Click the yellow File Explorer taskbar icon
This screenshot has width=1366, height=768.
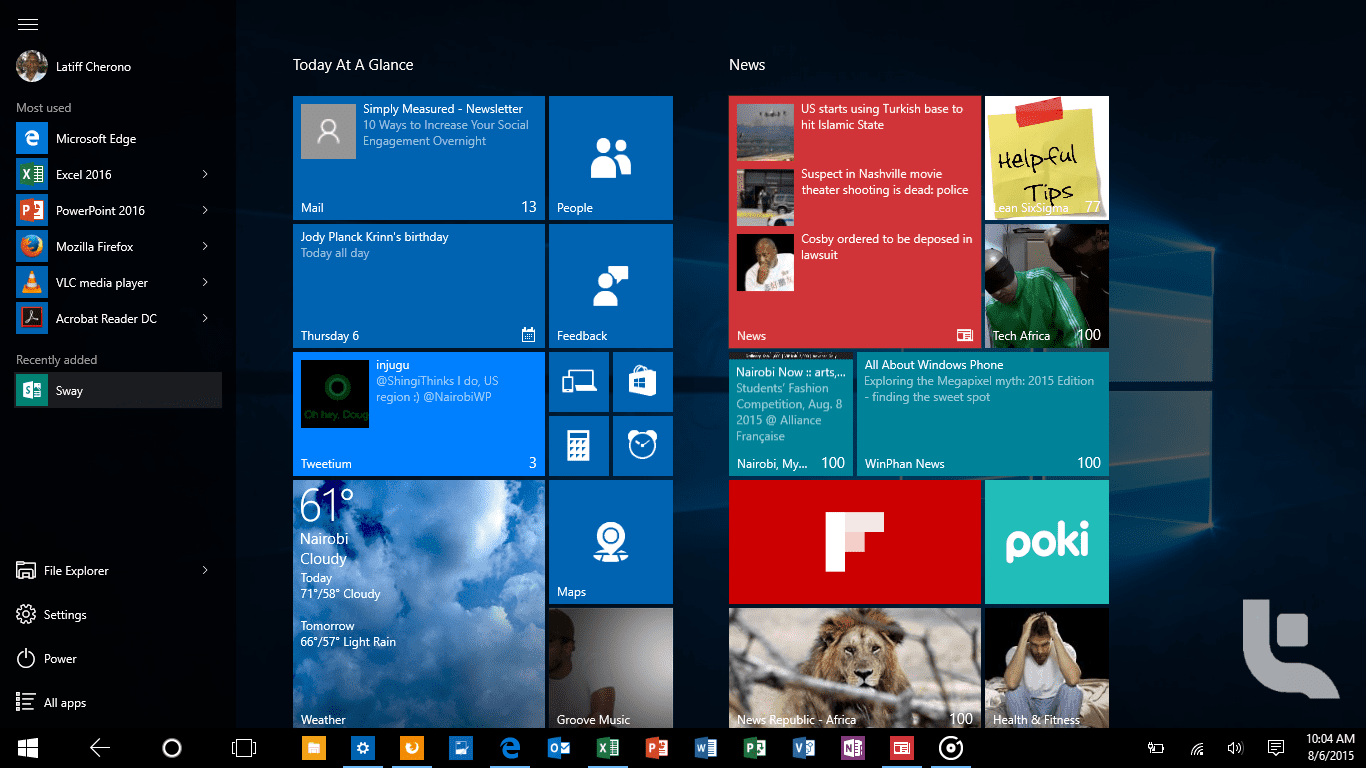point(313,748)
